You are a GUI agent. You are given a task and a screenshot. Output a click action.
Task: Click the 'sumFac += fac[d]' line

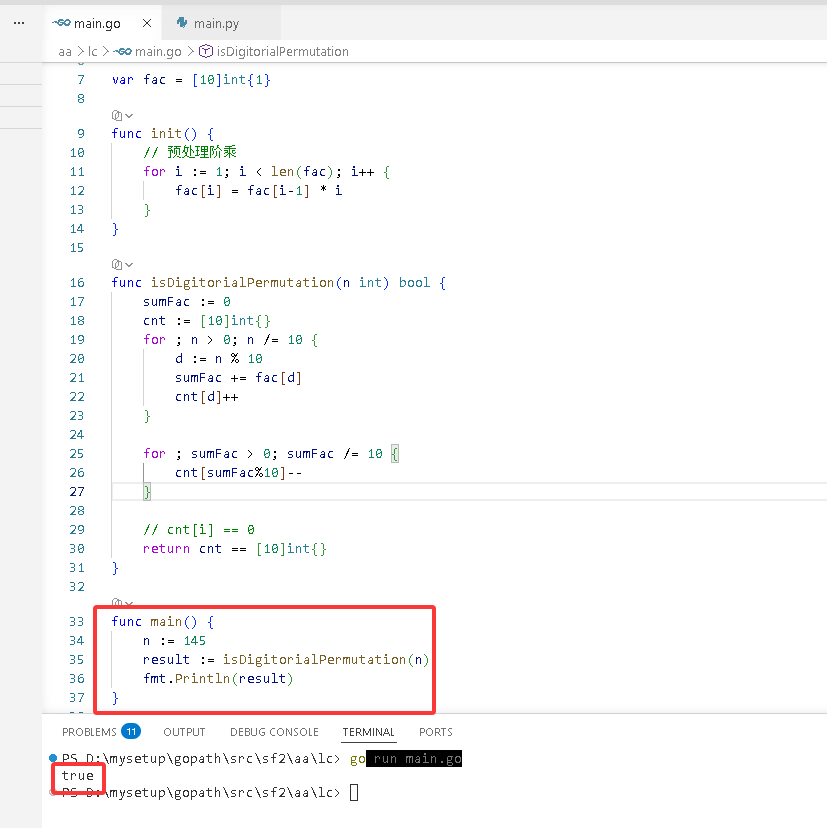(238, 378)
